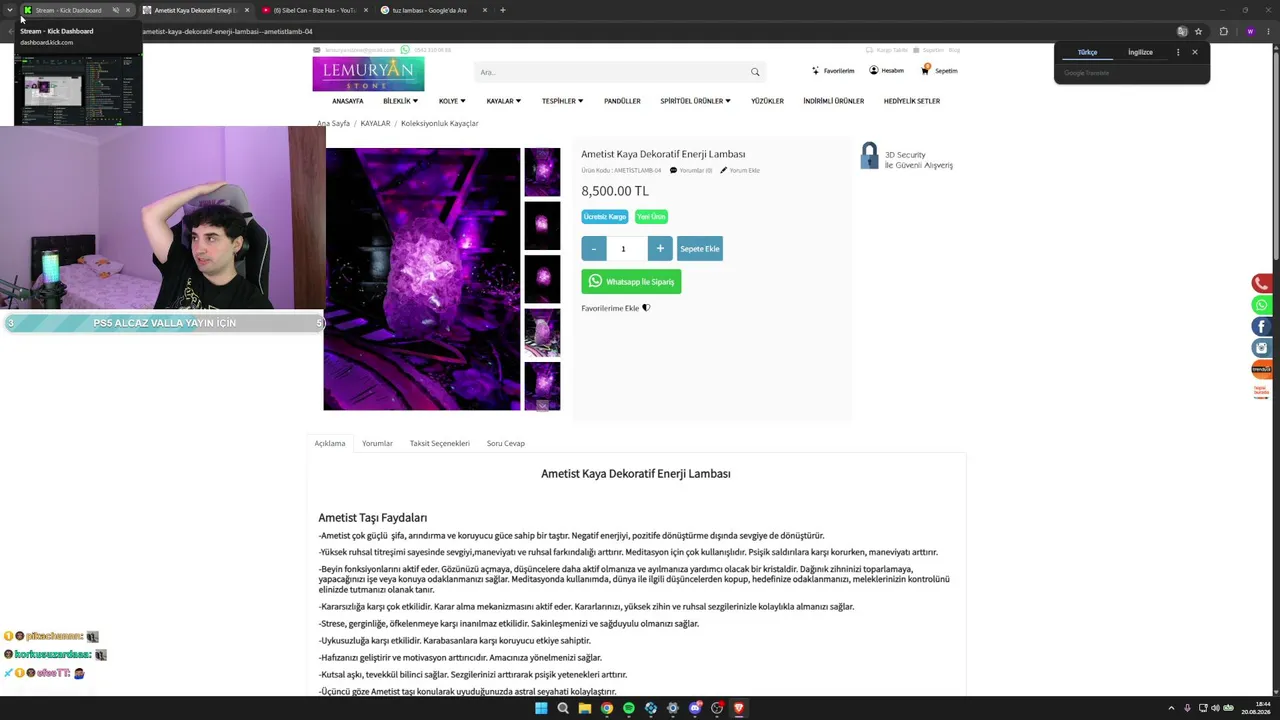Switch to Taksit Seçenekleri tab
This screenshot has width=1280, height=720.
[x=439, y=443]
